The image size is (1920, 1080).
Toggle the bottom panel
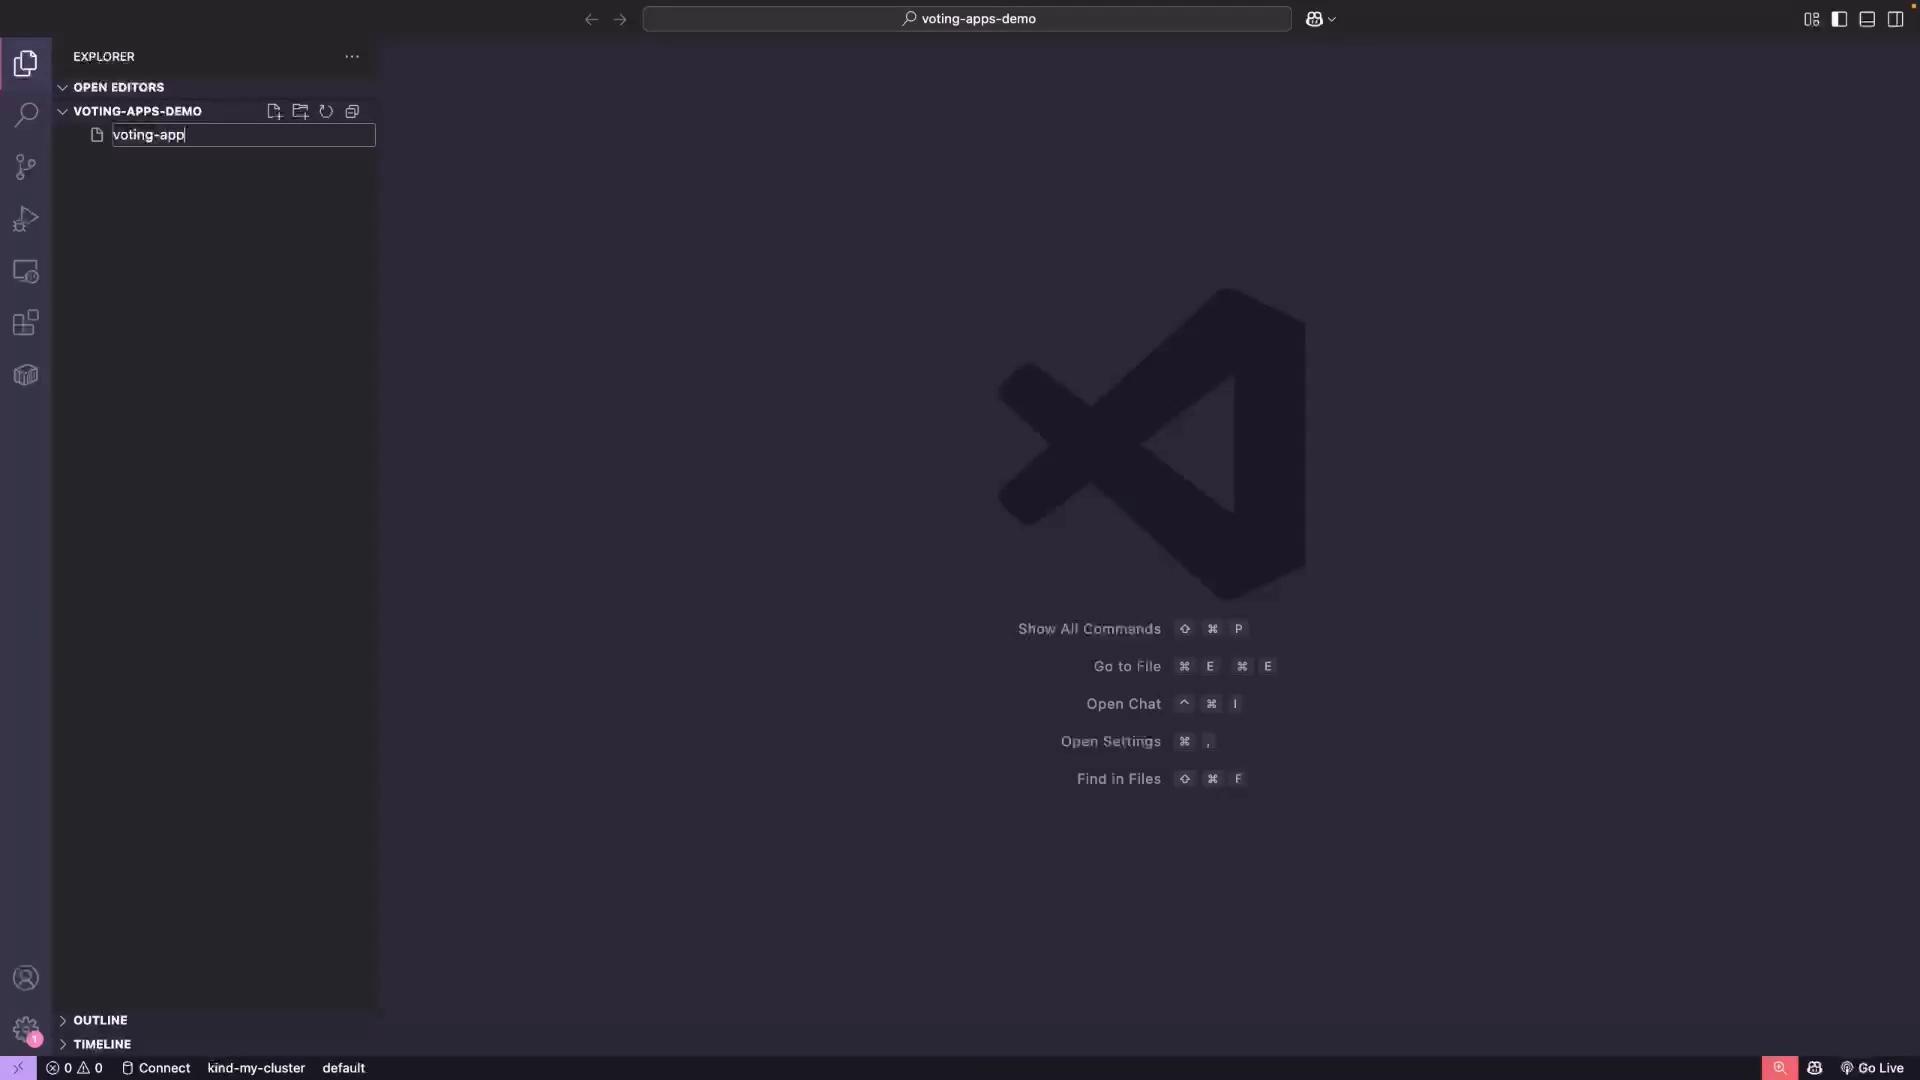[x=1867, y=19]
